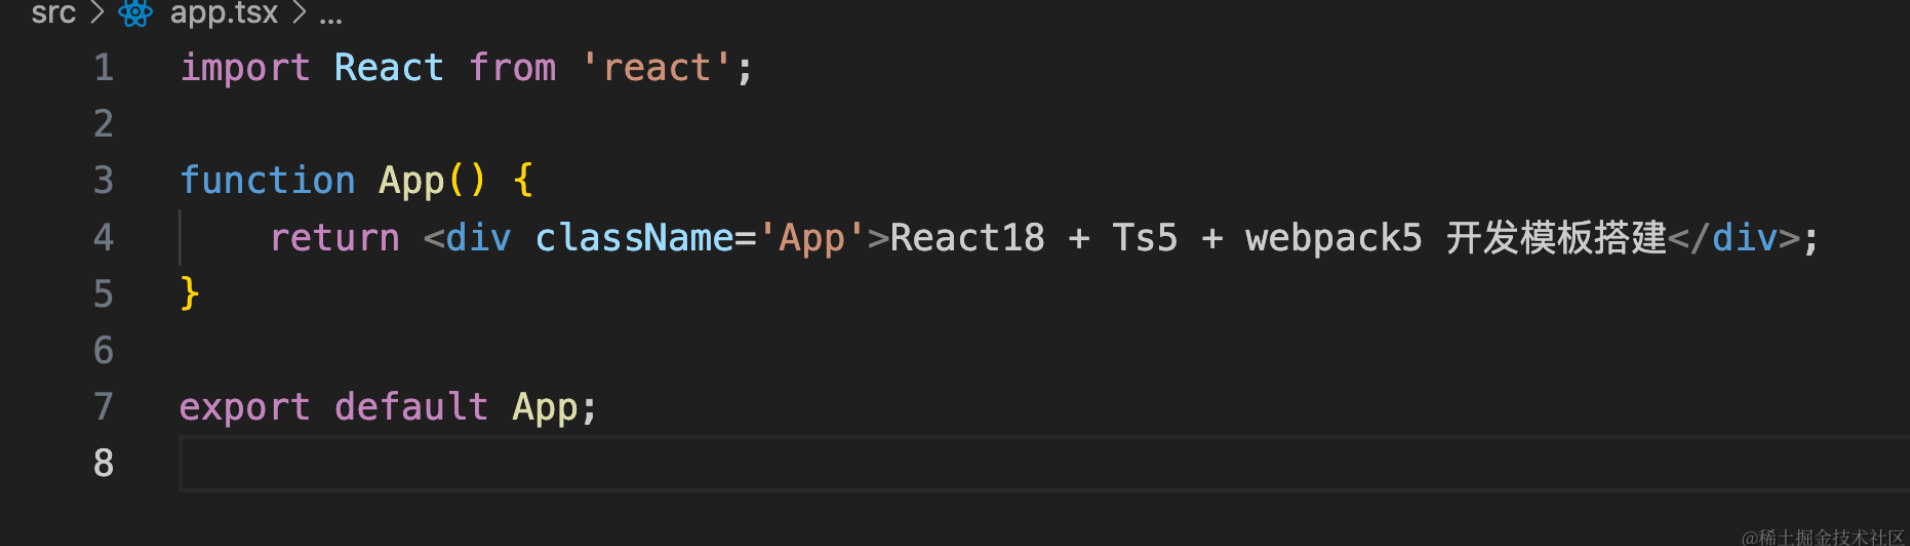The height and width of the screenshot is (546, 1910).
Task: Click the export keyword on line 7
Action: tap(245, 408)
